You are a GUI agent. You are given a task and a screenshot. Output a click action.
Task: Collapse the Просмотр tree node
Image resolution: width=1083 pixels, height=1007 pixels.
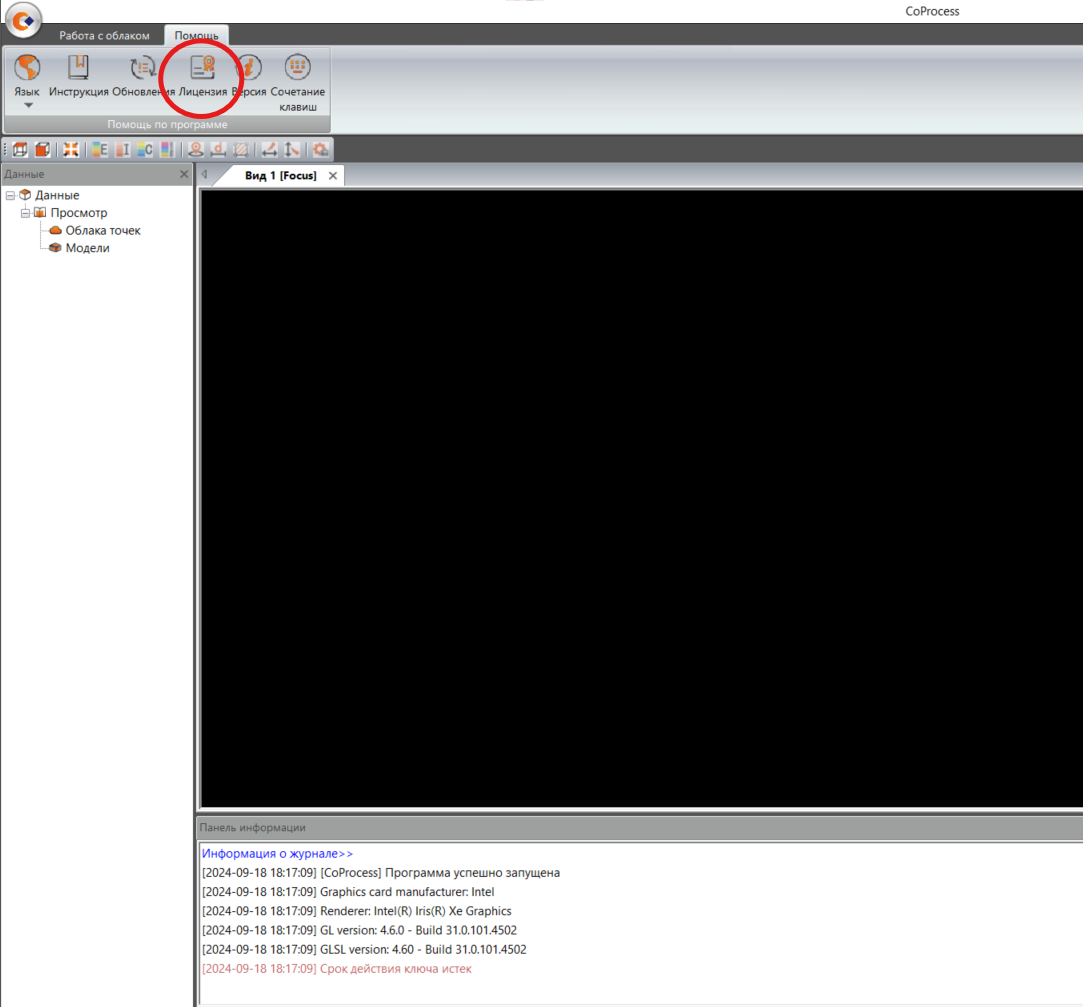(x=26, y=213)
